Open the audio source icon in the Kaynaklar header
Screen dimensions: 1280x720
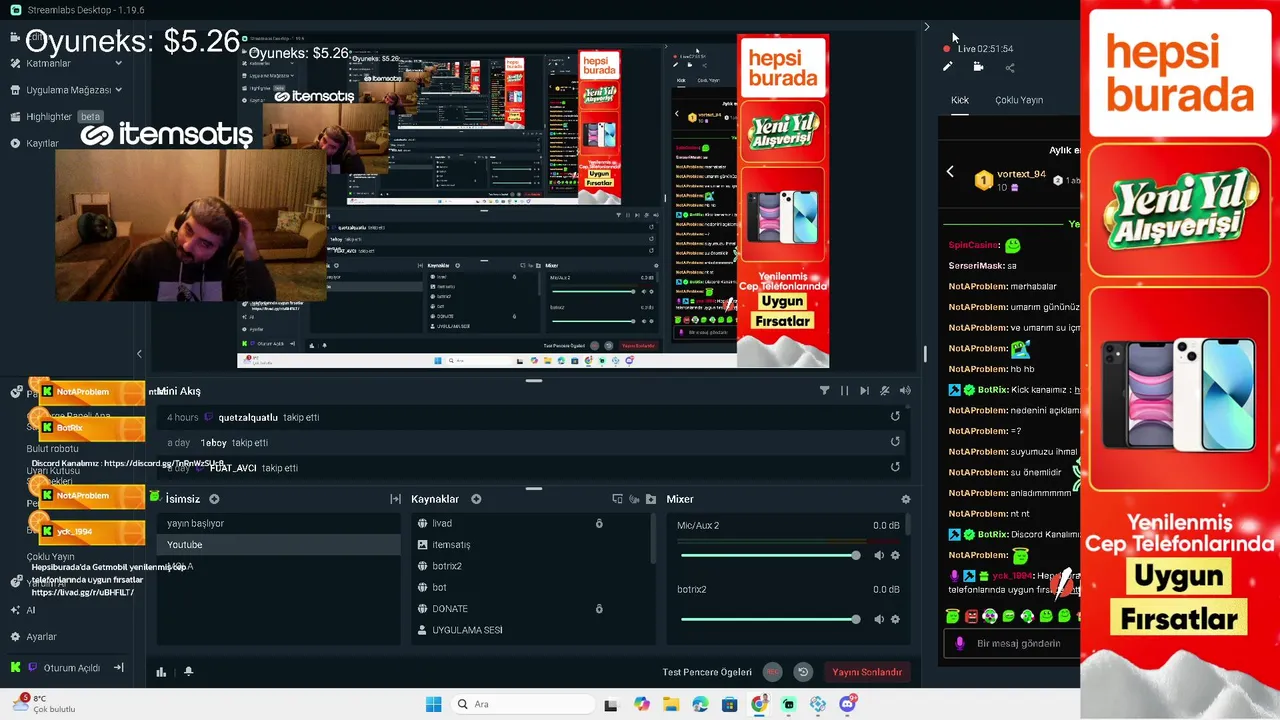point(634,499)
